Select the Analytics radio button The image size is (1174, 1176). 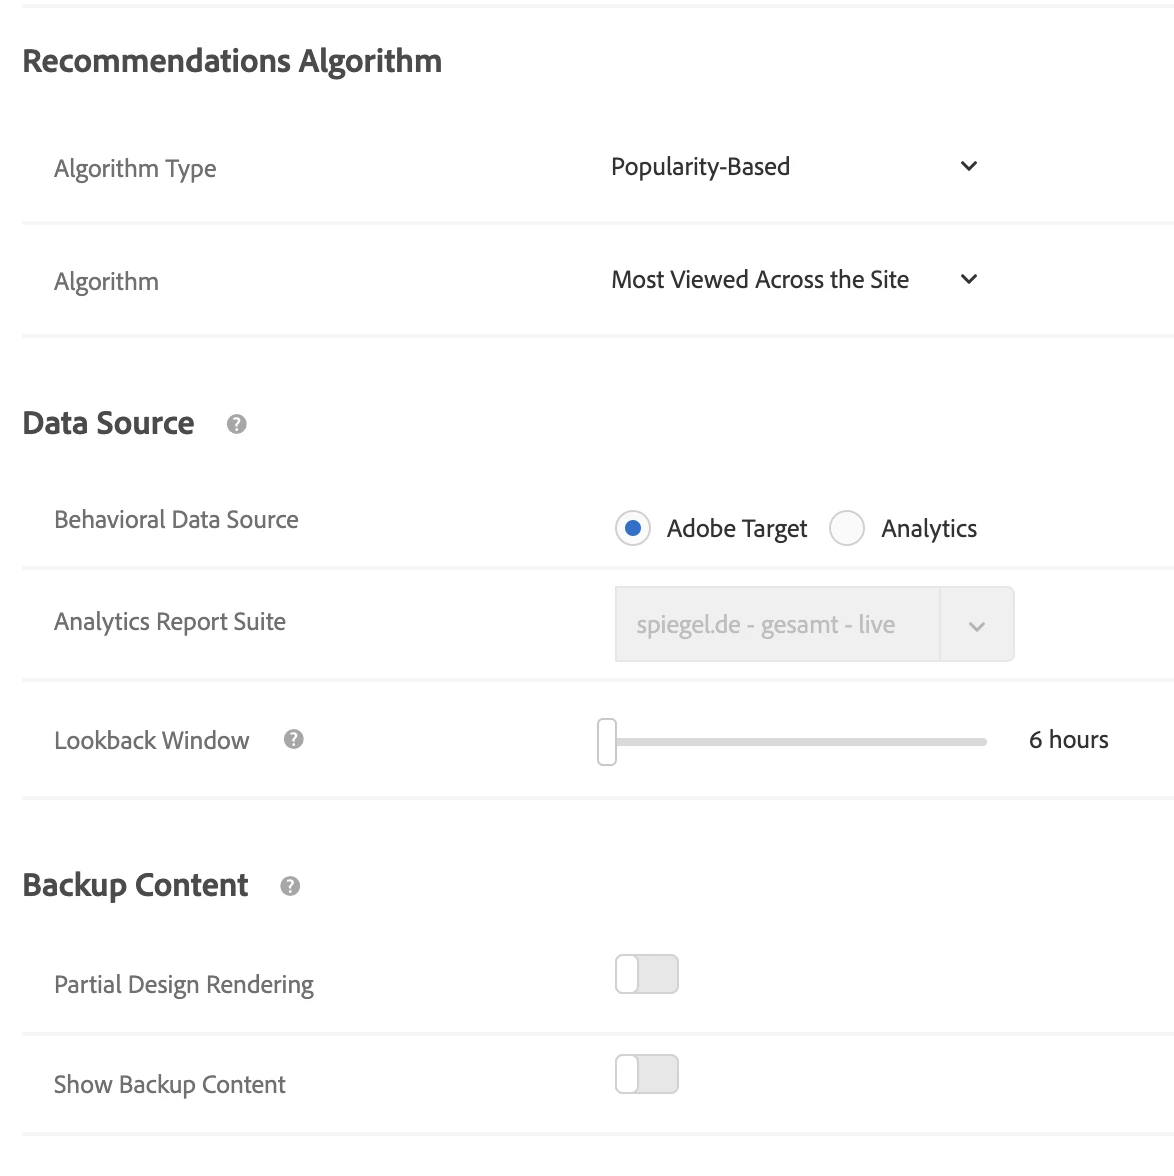[x=846, y=528]
